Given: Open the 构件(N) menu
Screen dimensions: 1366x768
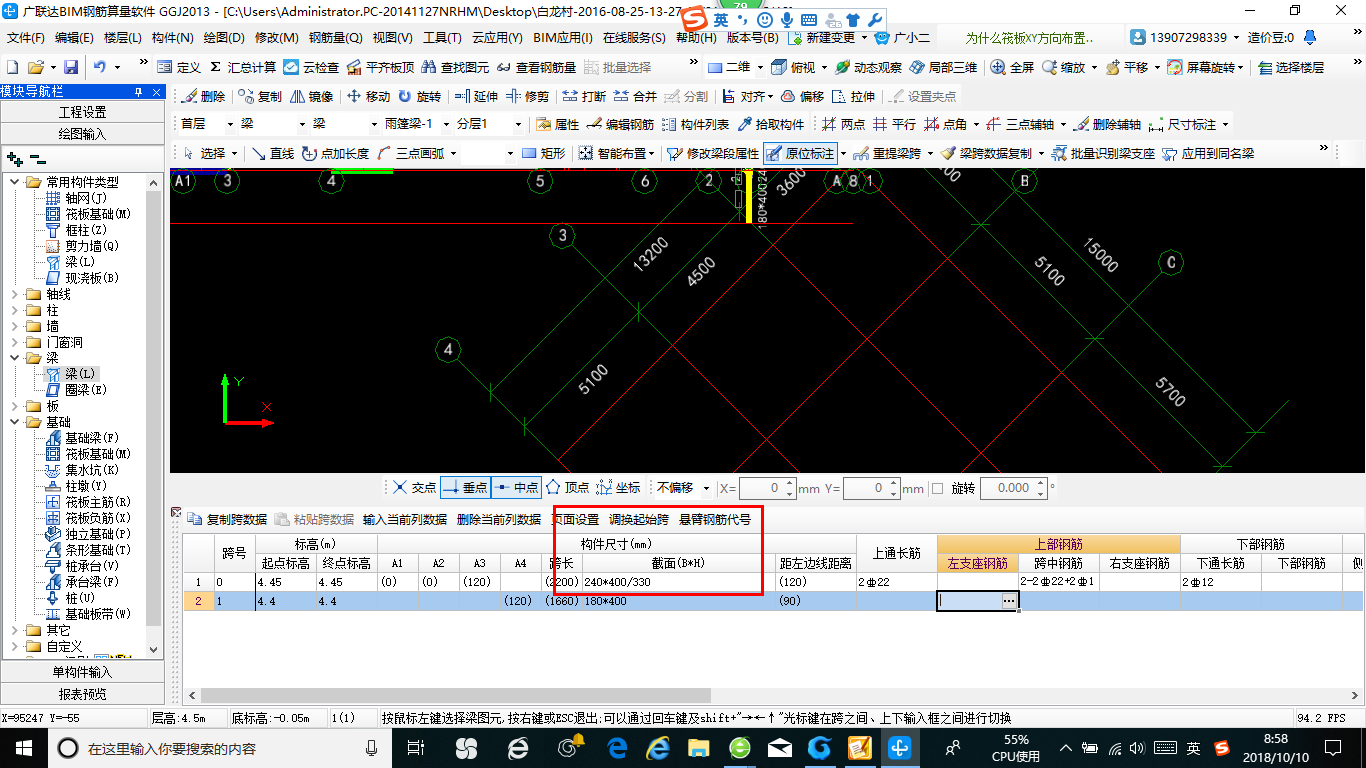Looking at the screenshot, I should click(172, 38).
